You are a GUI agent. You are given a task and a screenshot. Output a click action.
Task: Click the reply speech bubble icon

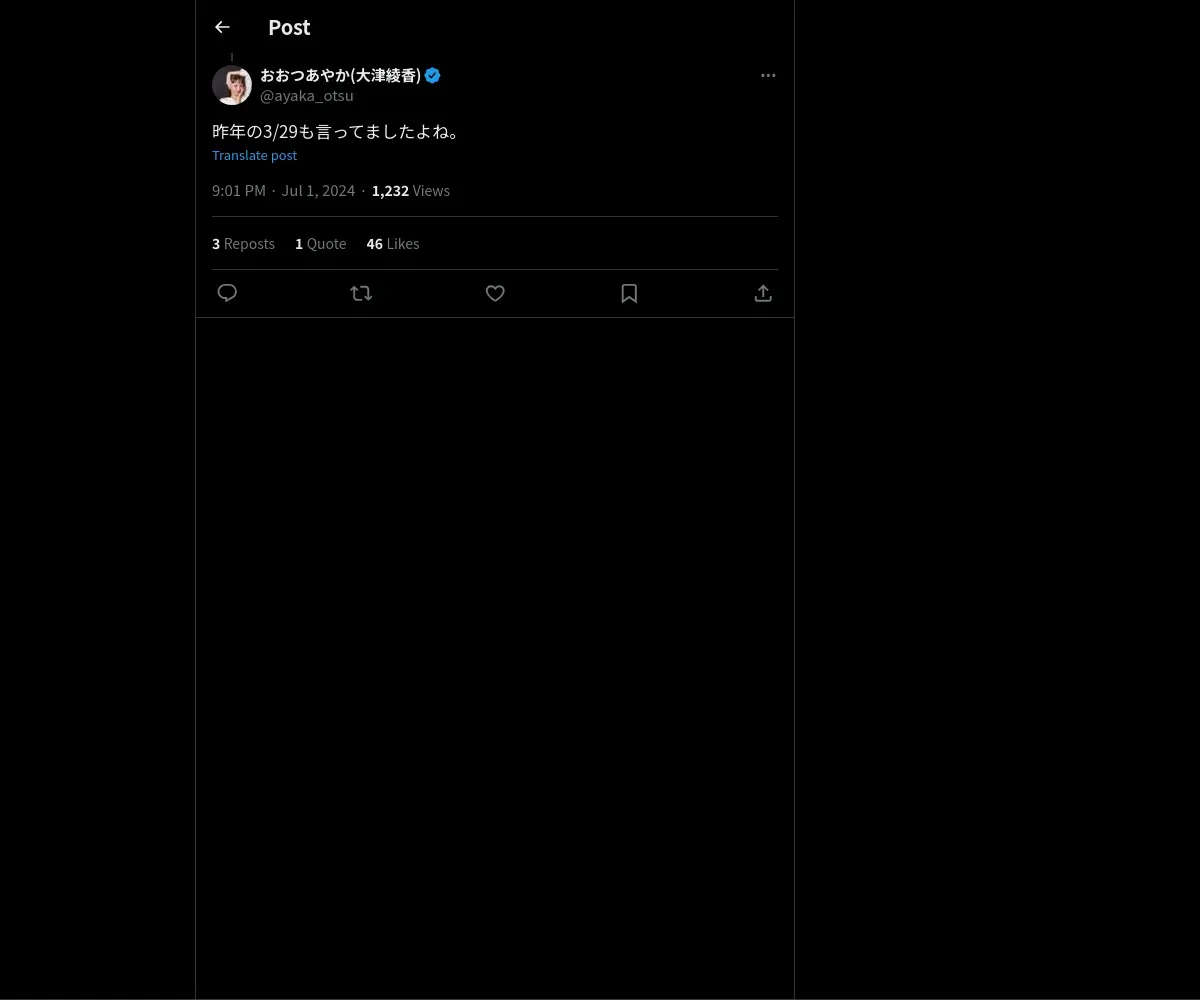[x=227, y=293]
